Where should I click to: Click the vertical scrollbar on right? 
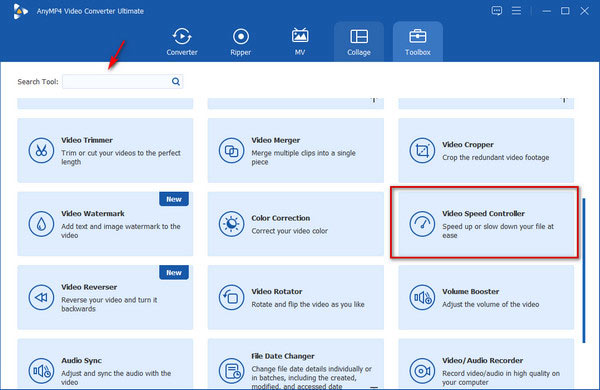tap(584, 271)
